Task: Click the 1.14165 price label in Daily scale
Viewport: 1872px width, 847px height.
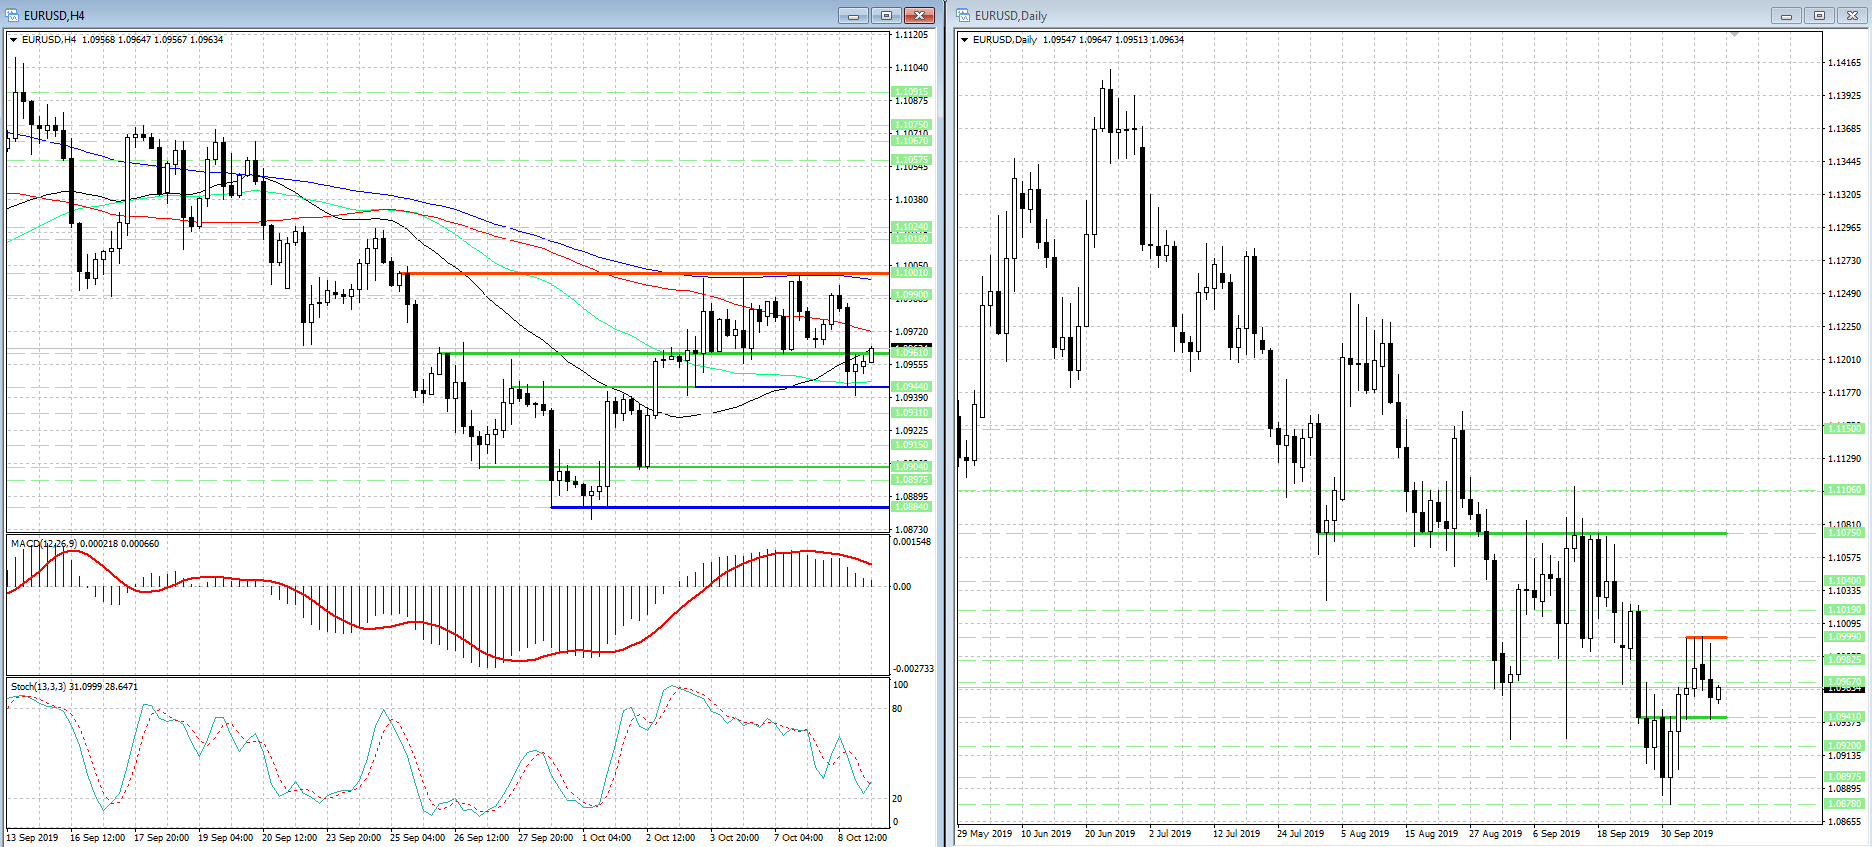Action: pyautogui.click(x=1845, y=63)
